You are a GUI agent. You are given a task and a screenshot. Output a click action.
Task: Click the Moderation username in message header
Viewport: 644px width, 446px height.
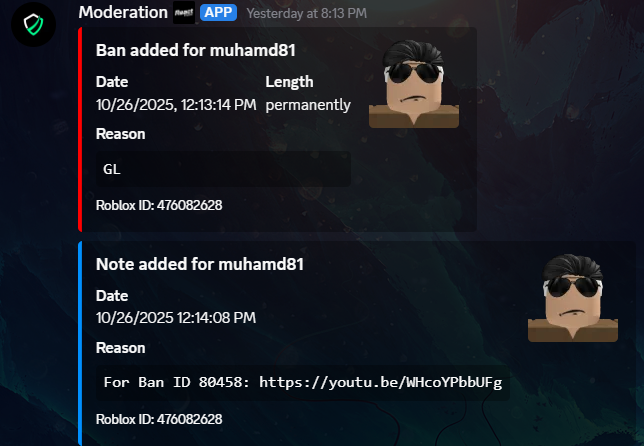click(123, 12)
